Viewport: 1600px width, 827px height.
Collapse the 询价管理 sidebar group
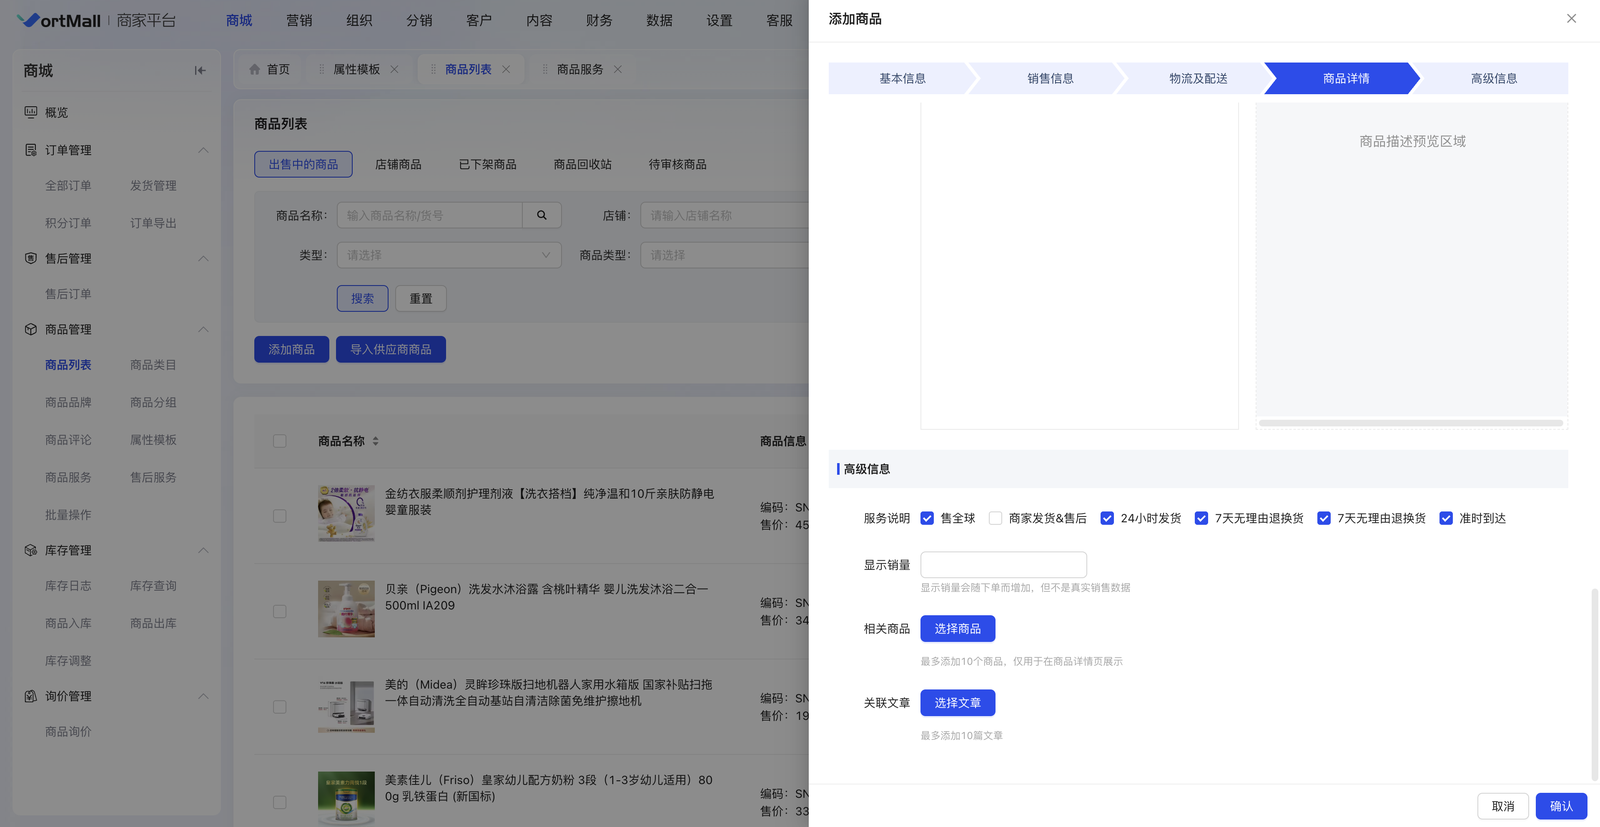point(203,696)
